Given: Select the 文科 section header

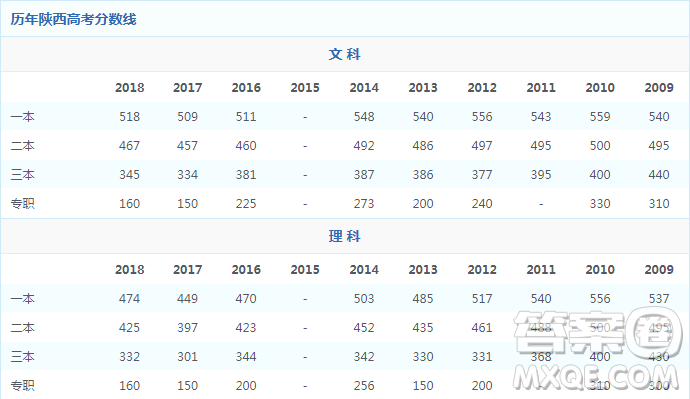Looking at the screenshot, I should (x=345, y=54).
